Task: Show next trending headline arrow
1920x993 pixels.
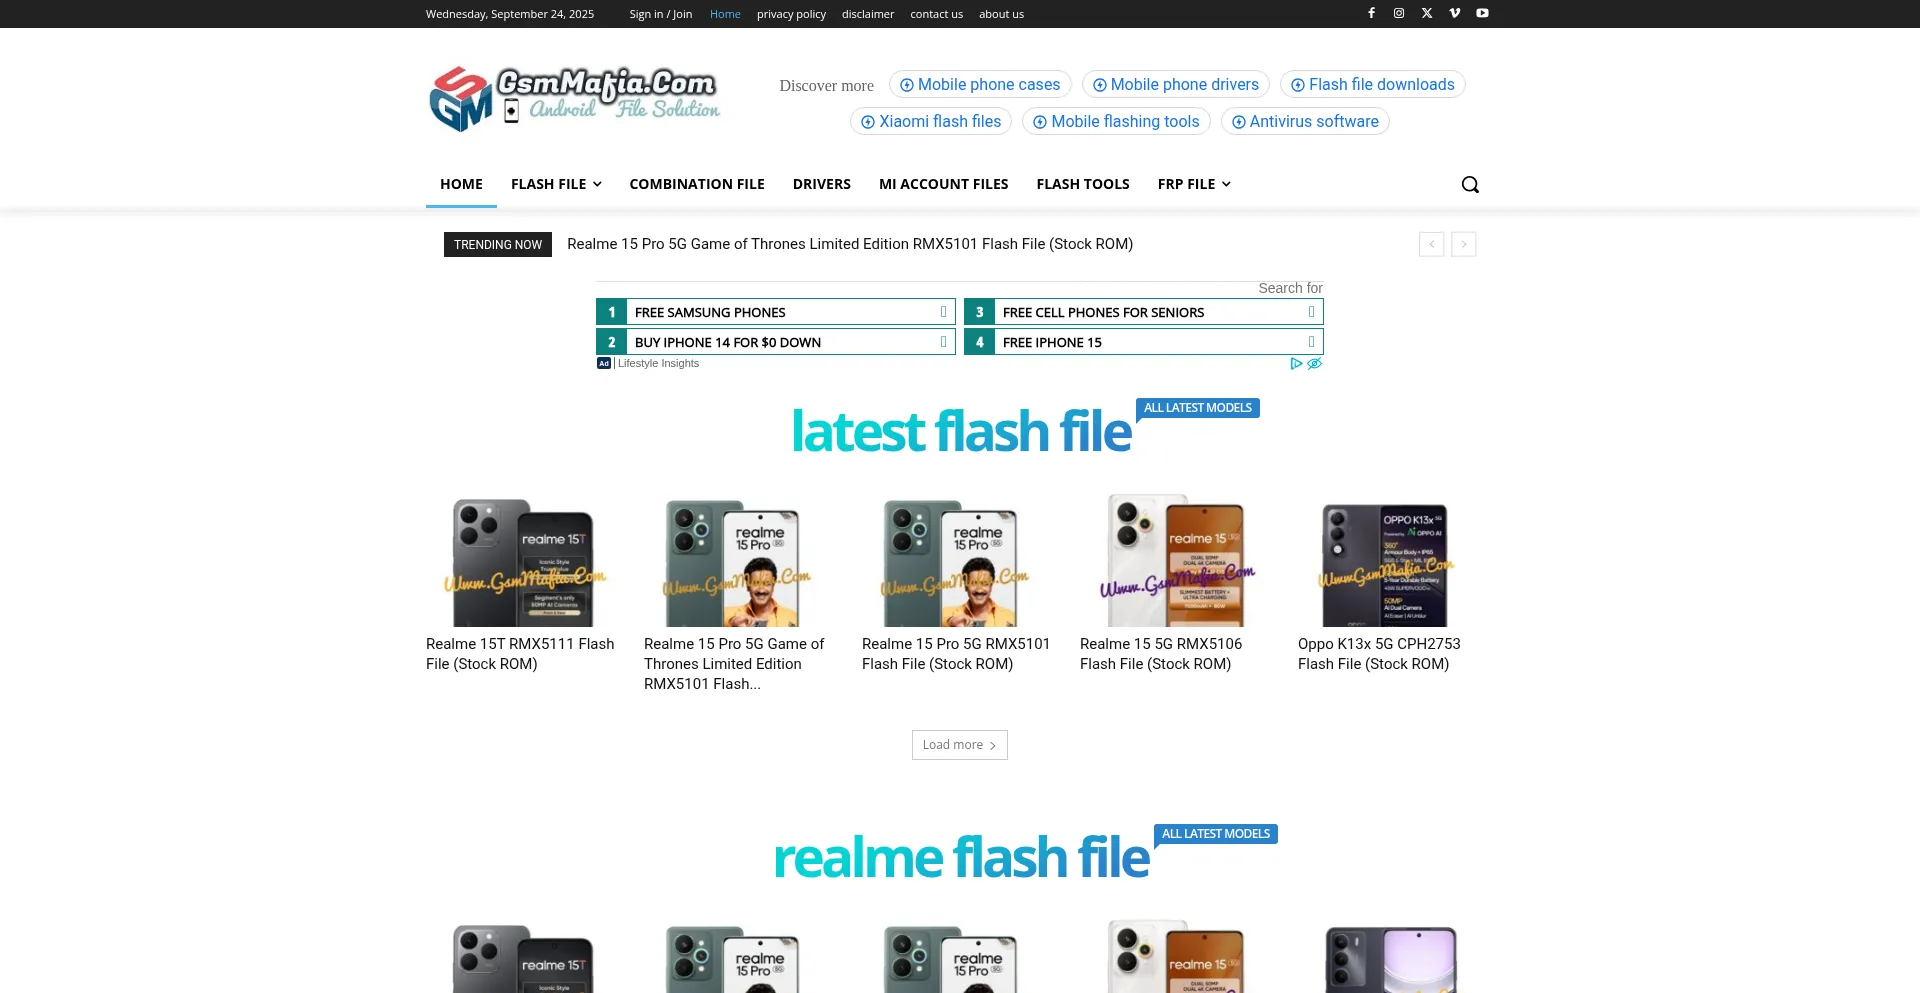Action: [1464, 244]
